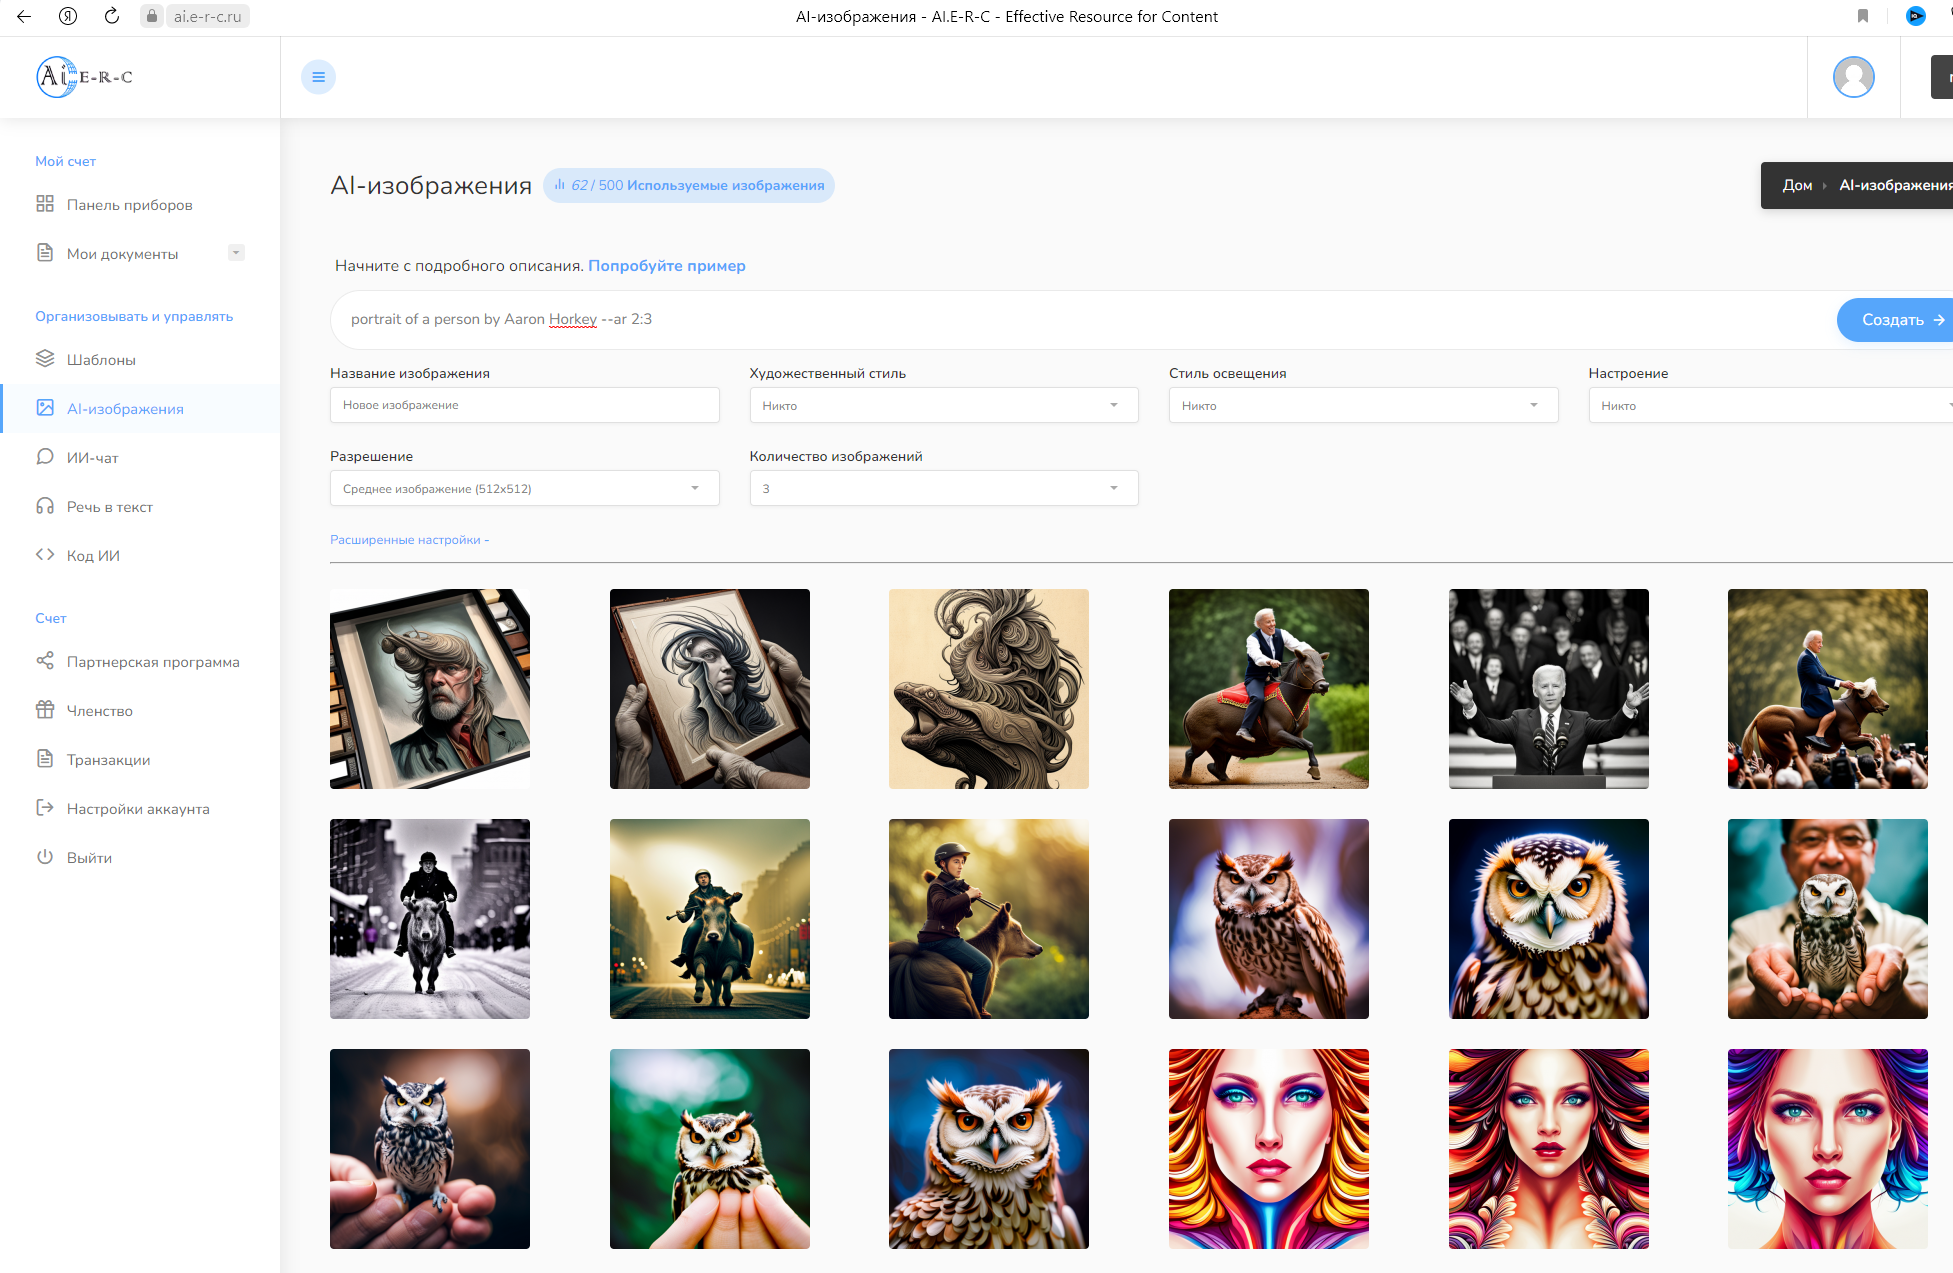Toggle the Расширенные настройки section
This screenshot has height=1273, width=1953.
tap(409, 540)
